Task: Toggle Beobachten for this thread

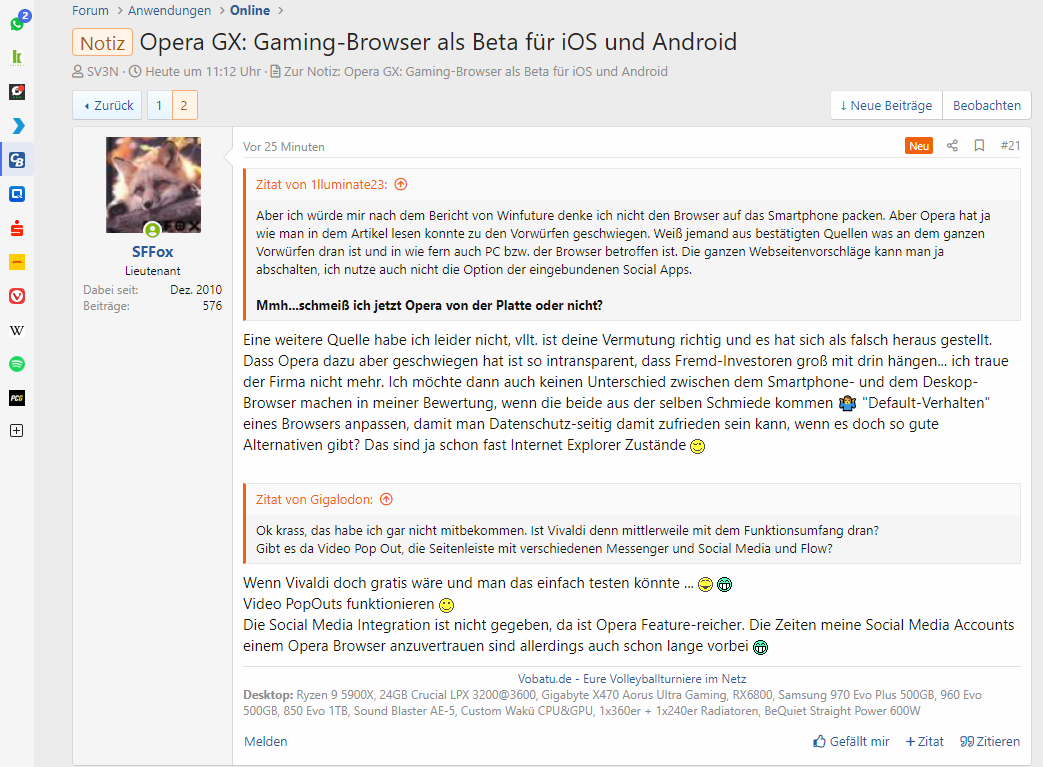Action: click(x=986, y=105)
